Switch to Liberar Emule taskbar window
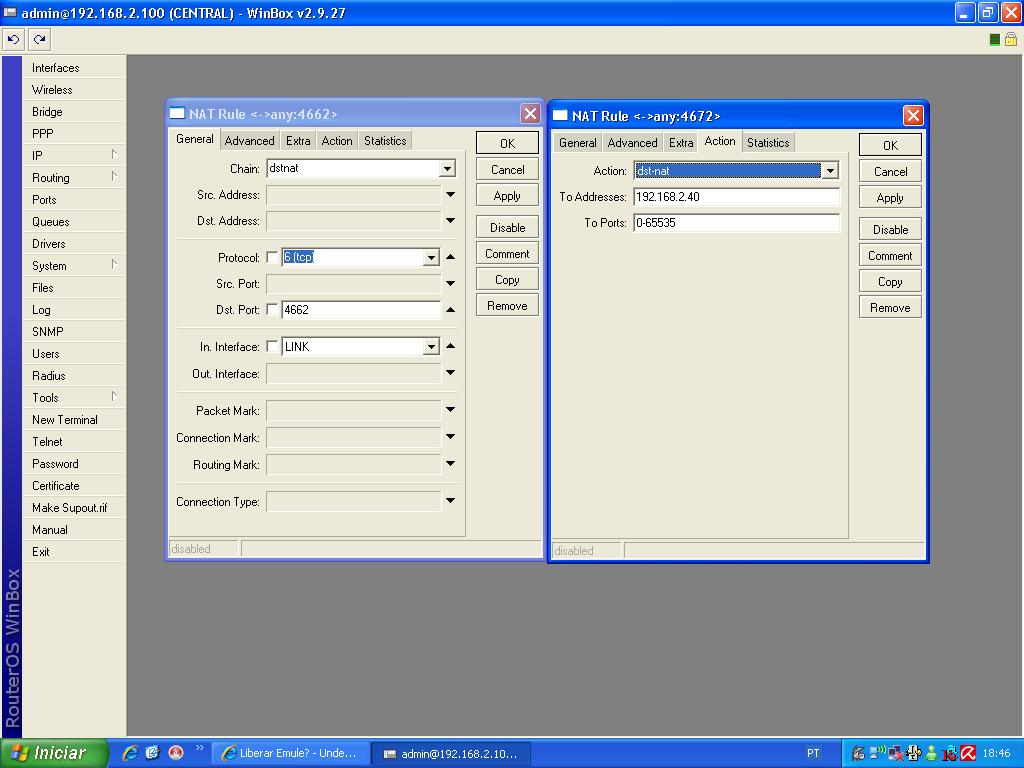The width and height of the screenshot is (1024, 768). [291, 754]
